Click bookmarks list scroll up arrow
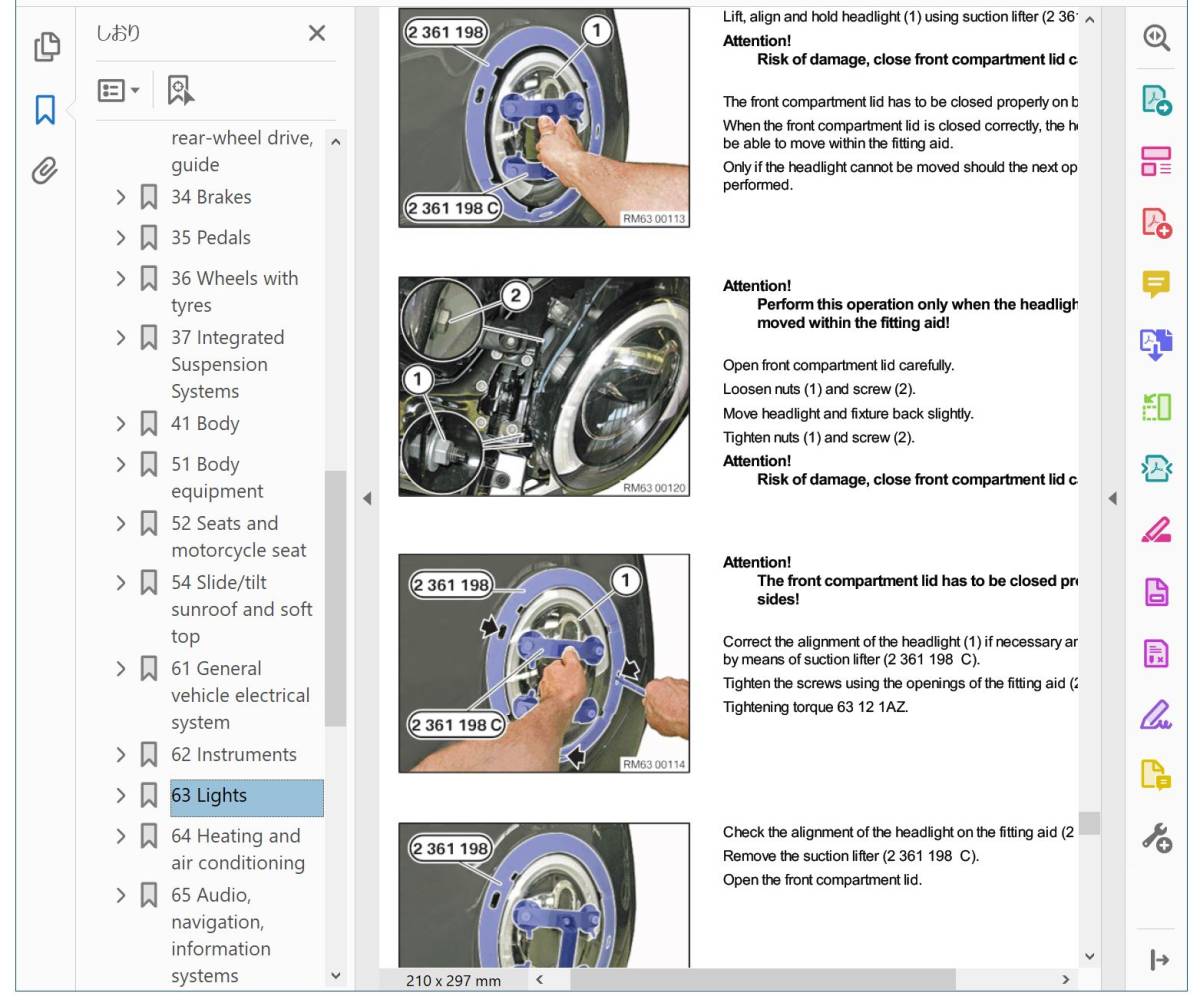The height and width of the screenshot is (1003, 1200). pos(335,142)
